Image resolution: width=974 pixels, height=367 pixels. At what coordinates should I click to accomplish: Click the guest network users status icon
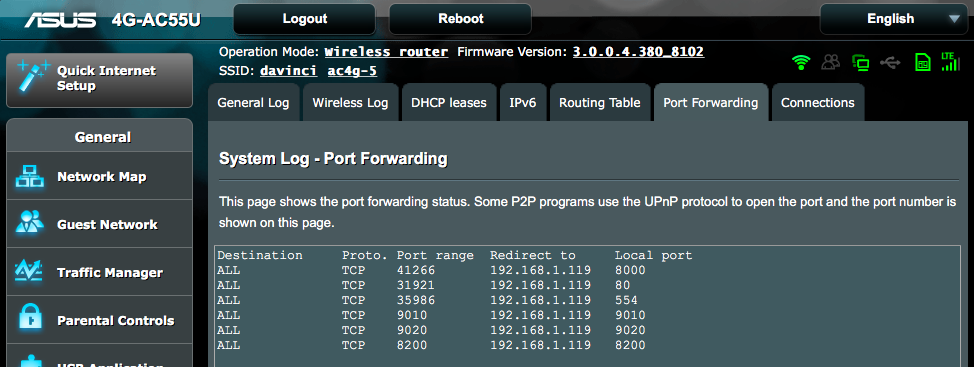coord(831,62)
